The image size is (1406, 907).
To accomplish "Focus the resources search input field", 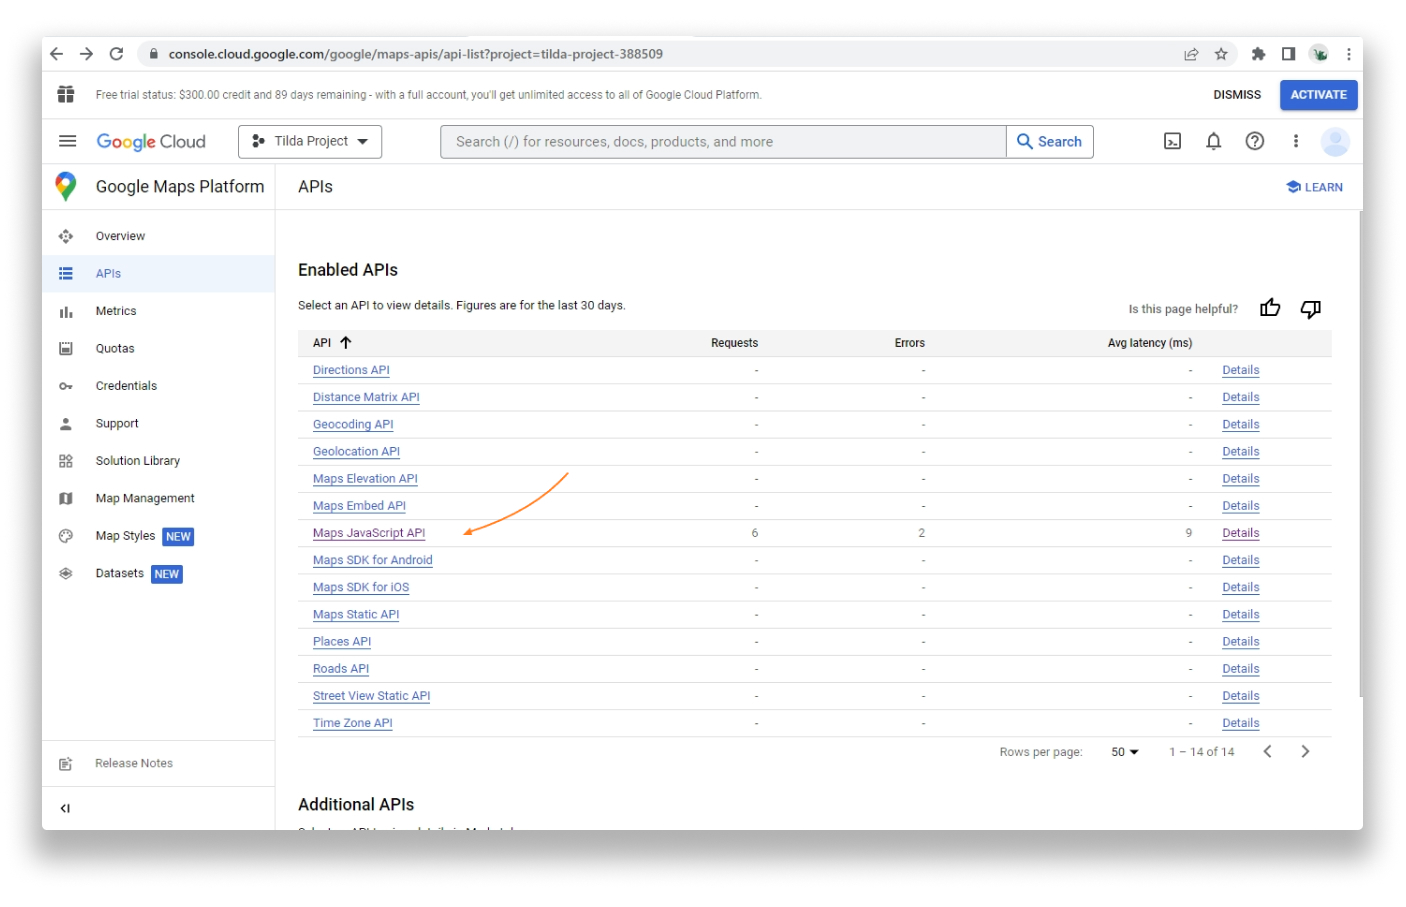I will coord(723,141).
